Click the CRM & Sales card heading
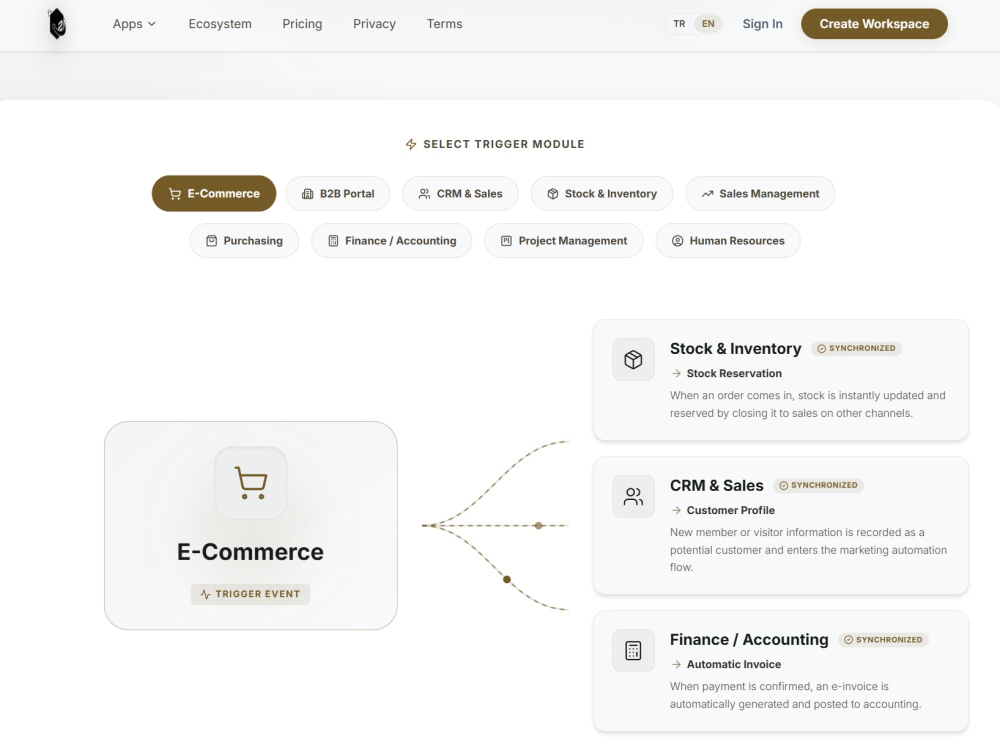The image size is (1000, 750). click(716, 485)
